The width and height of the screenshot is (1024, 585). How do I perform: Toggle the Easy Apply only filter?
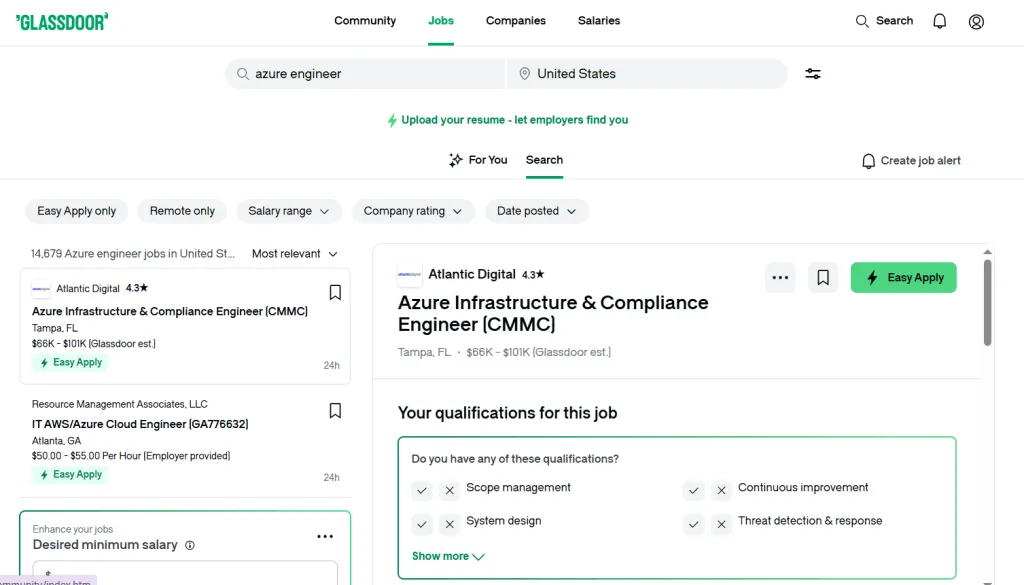click(x=77, y=211)
